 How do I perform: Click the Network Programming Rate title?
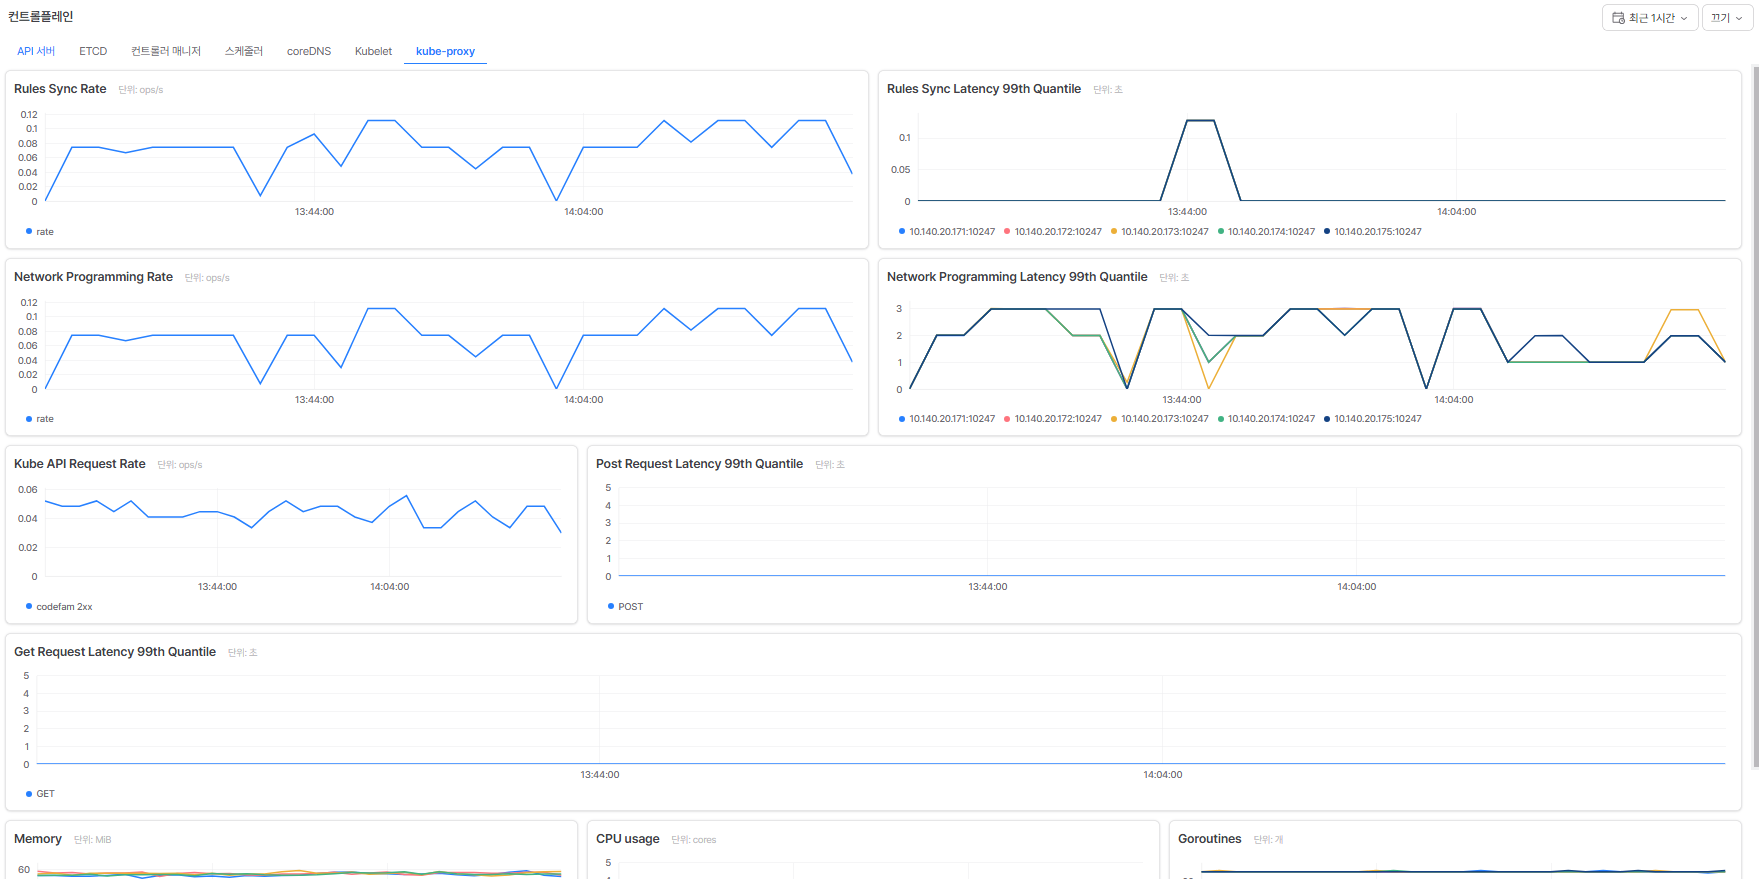click(x=93, y=277)
